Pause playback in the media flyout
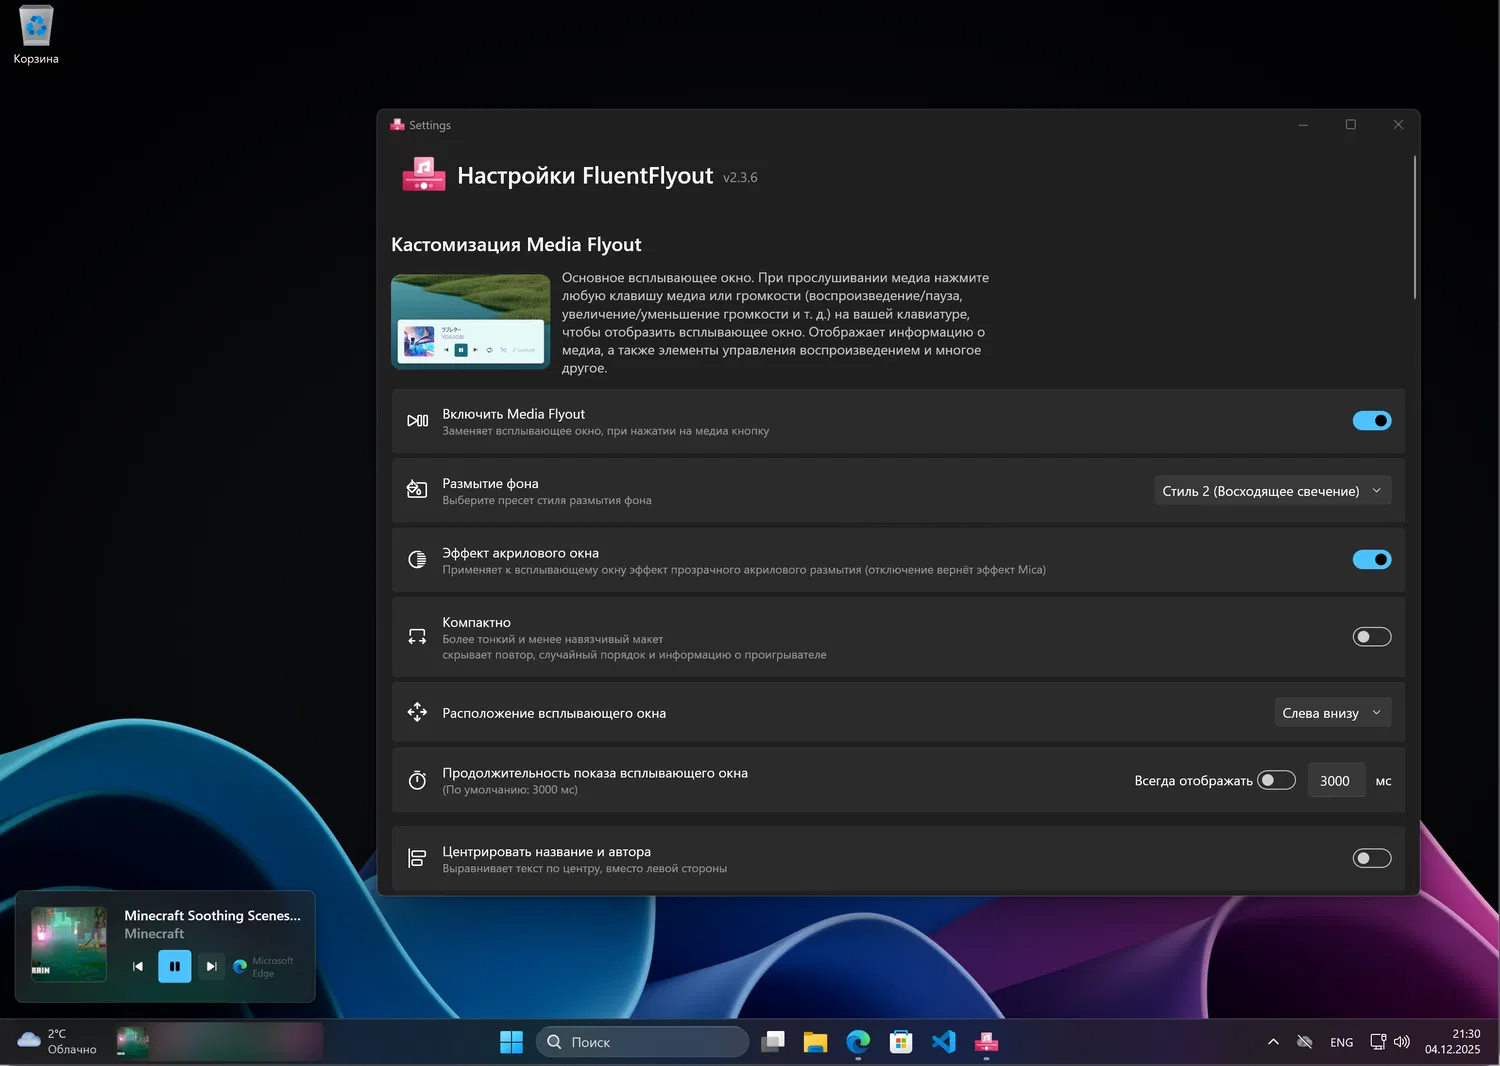This screenshot has height=1066, width=1500. 174,966
